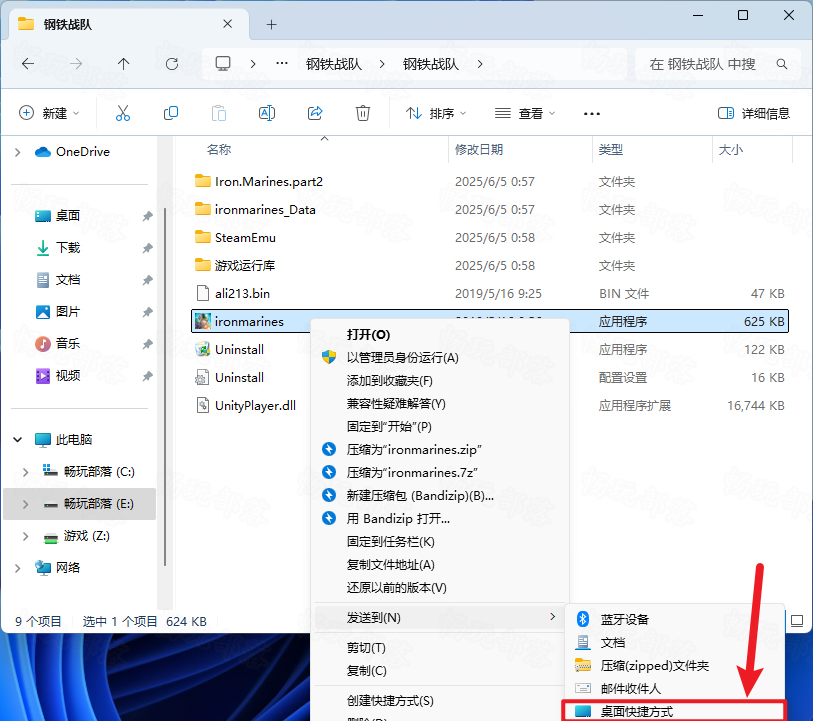The height and width of the screenshot is (721, 813).
Task: Click the 视频 video icon in sidebar
Action: [43, 375]
